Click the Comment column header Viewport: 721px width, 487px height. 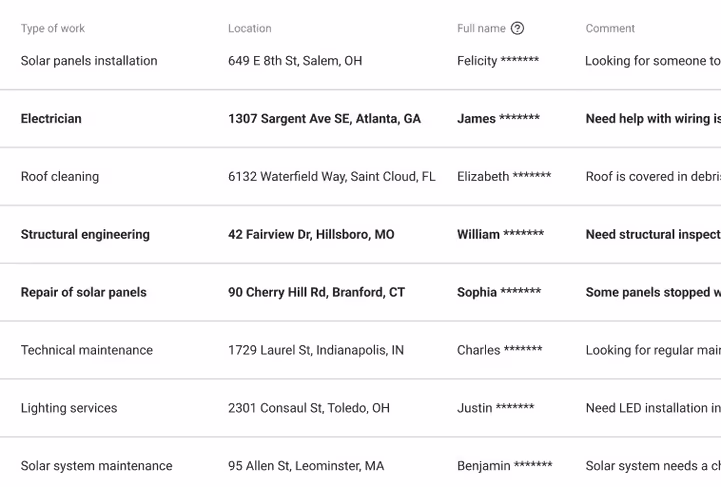click(610, 29)
